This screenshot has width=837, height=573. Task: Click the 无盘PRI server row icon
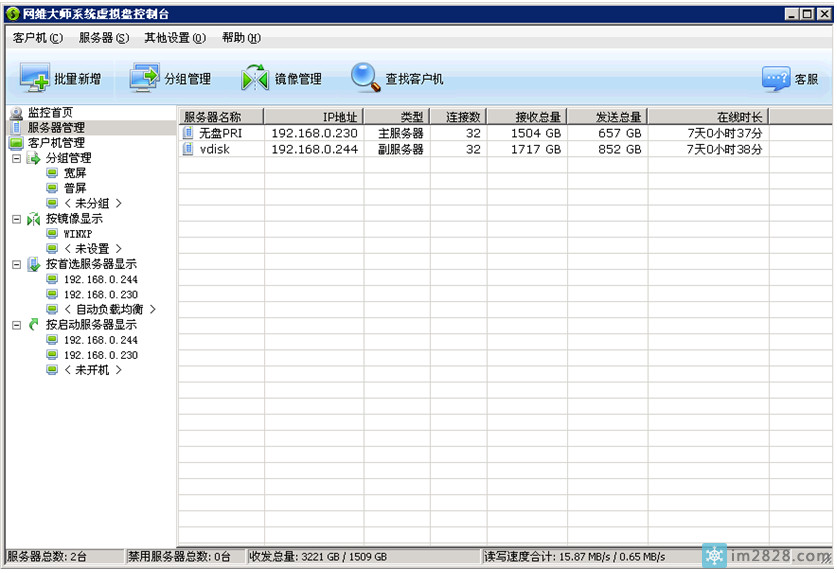pos(188,133)
